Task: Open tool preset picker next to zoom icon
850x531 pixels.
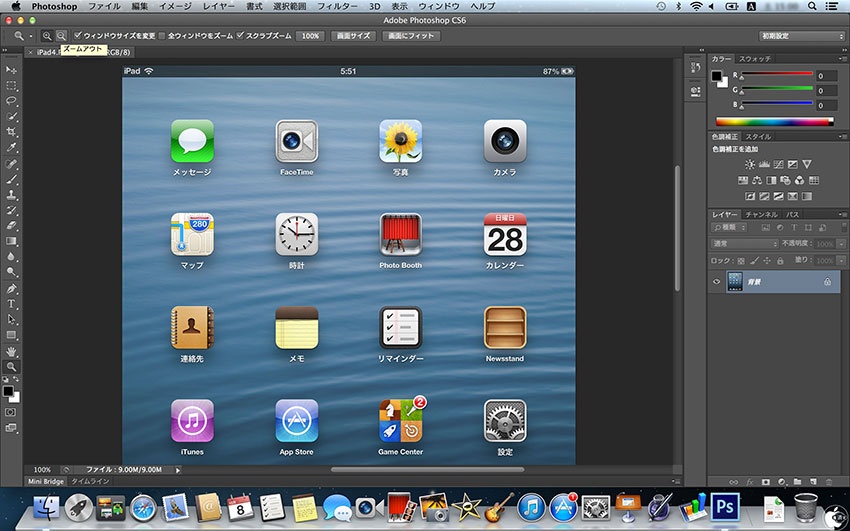Action: pos(31,36)
